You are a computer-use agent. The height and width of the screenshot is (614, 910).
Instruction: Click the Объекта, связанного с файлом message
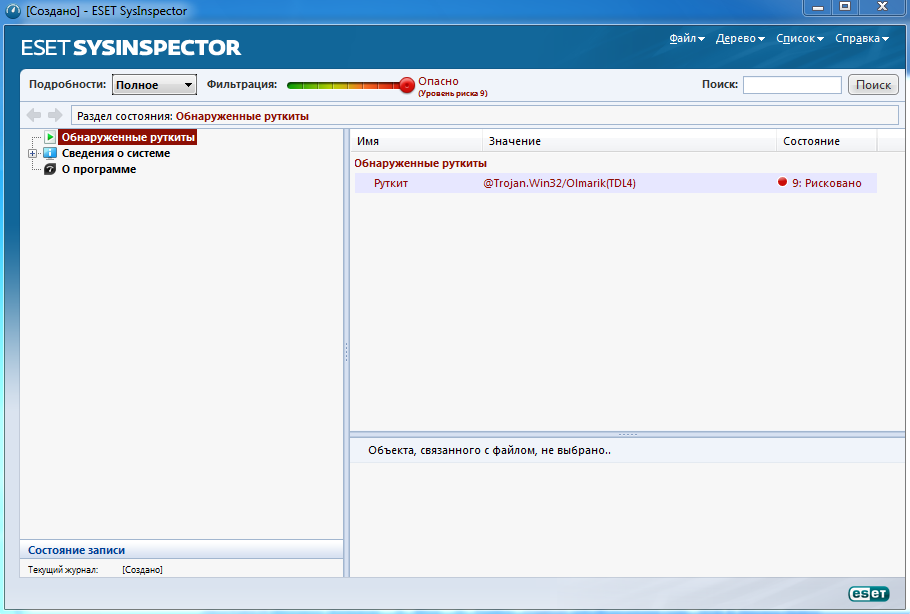point(489,450)
